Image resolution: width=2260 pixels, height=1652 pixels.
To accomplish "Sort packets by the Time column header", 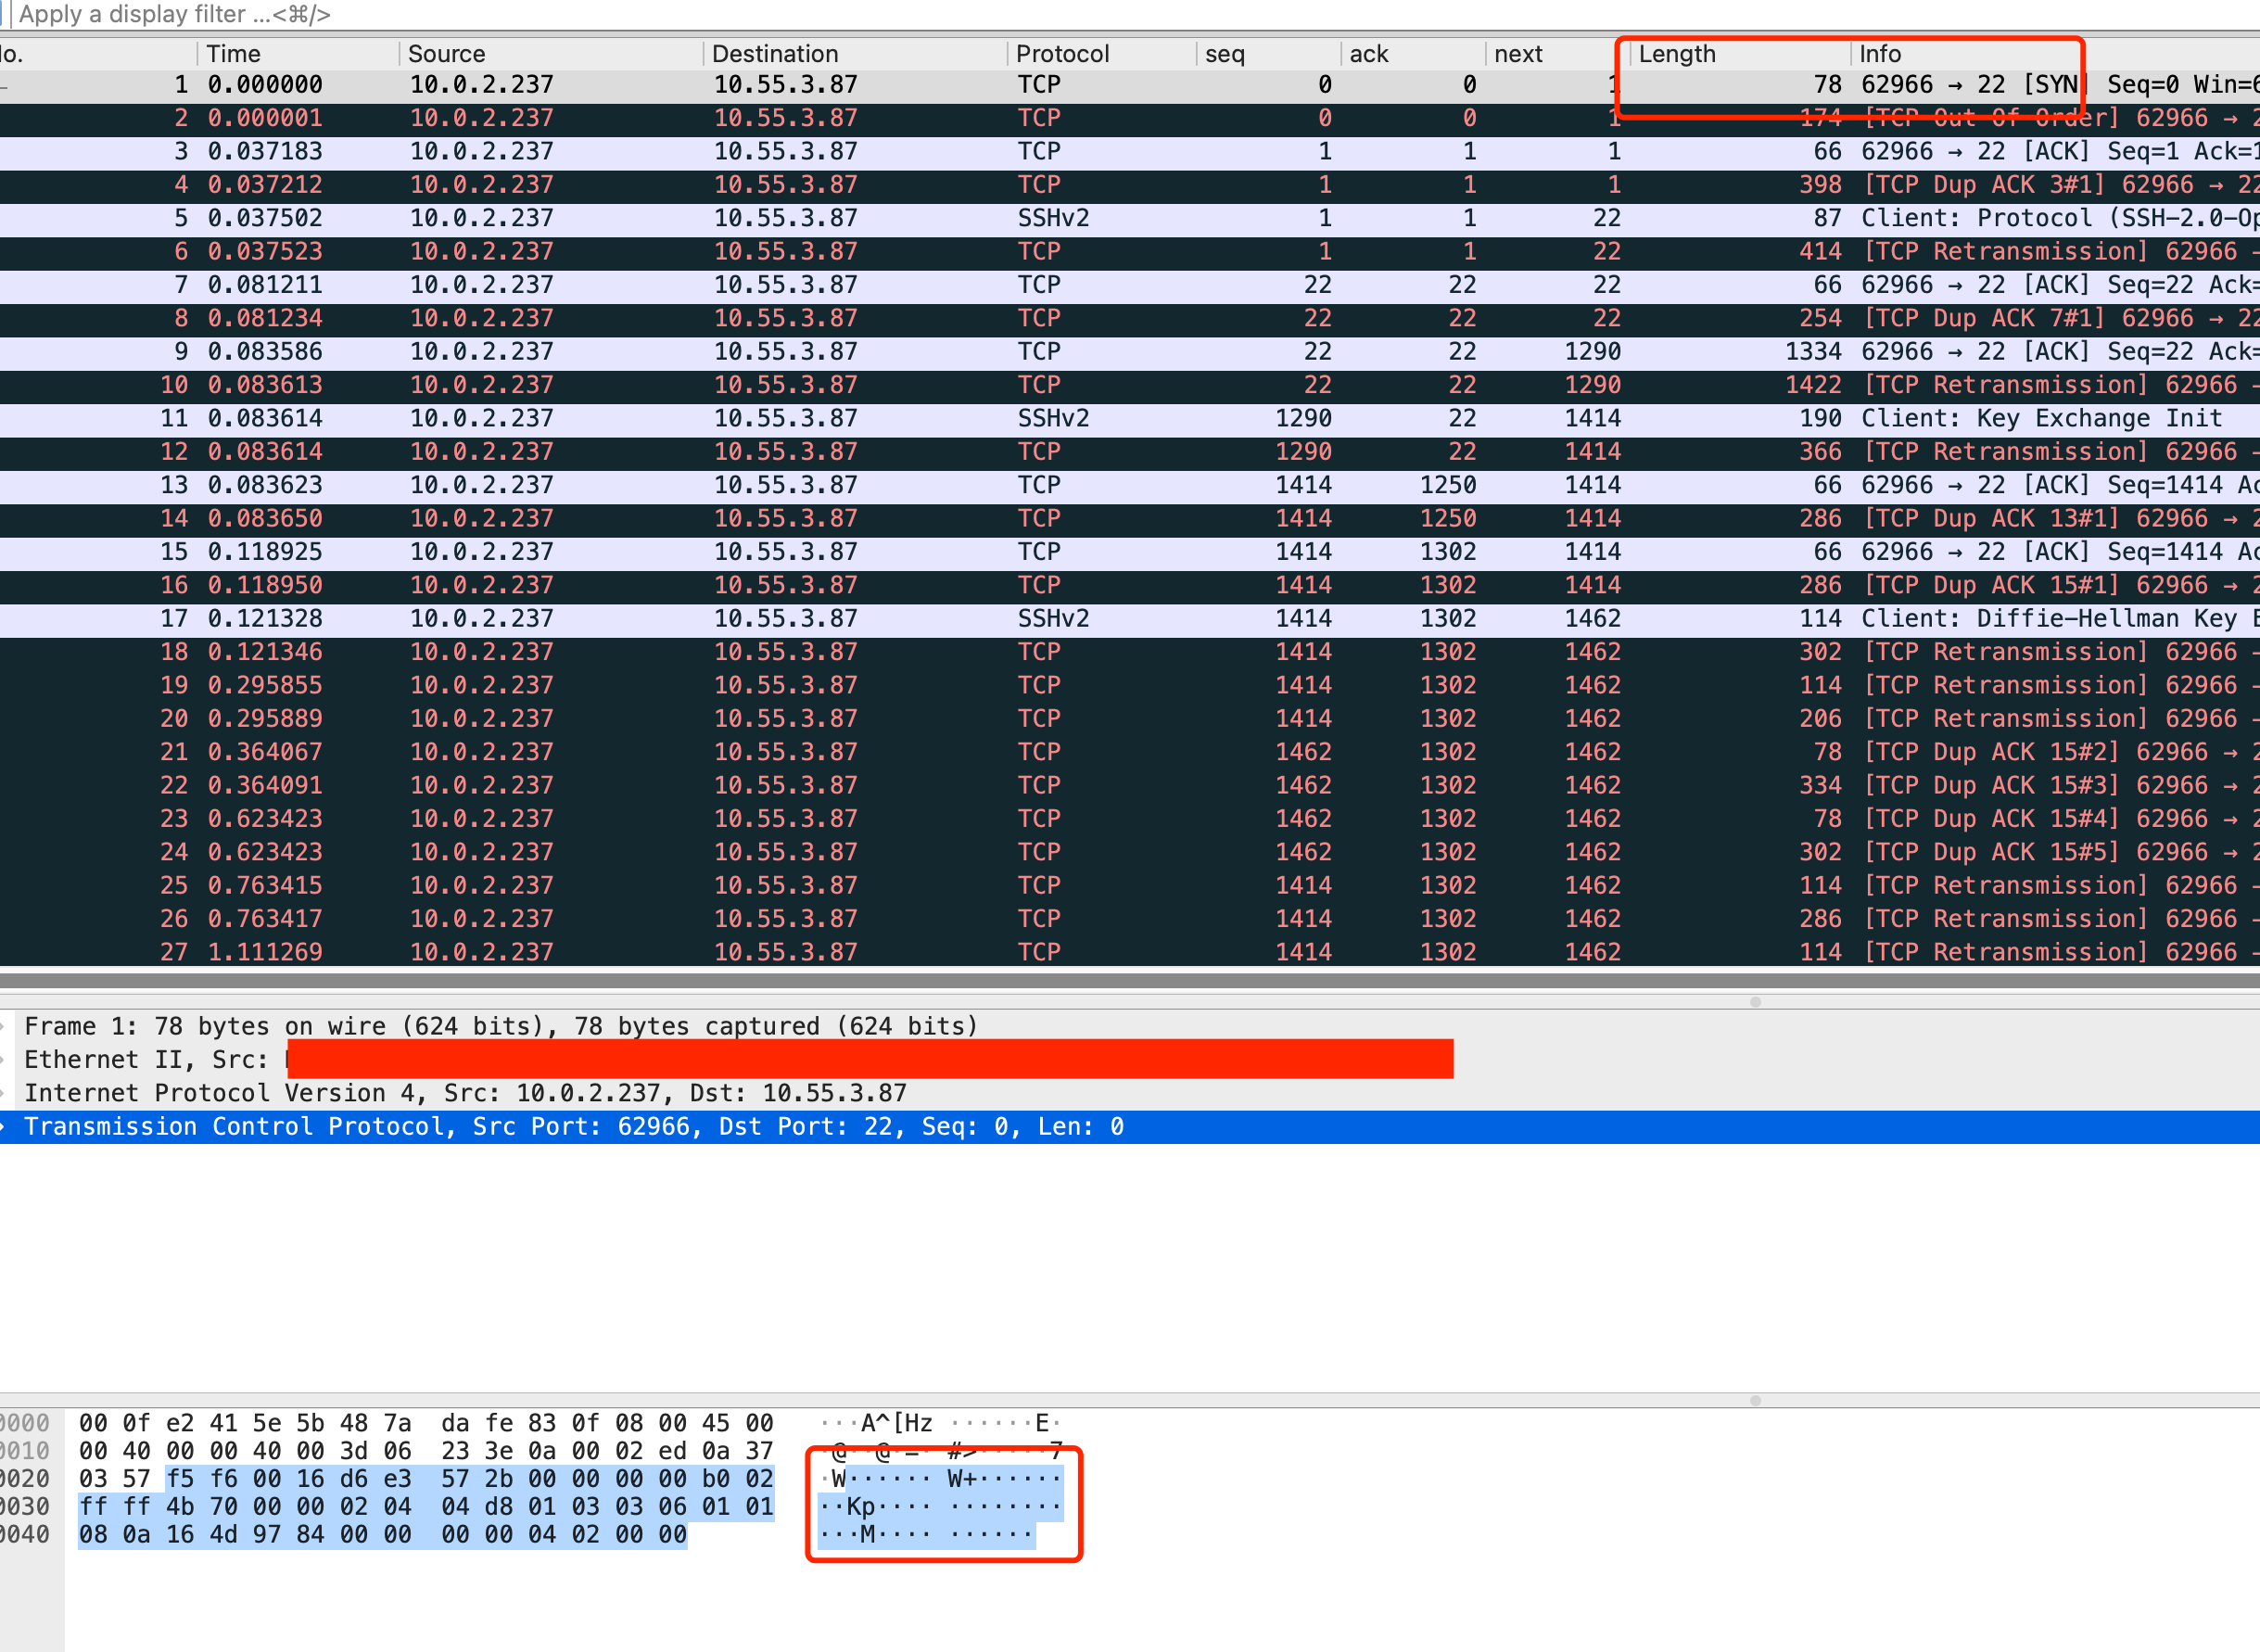I will pos(234,54).
